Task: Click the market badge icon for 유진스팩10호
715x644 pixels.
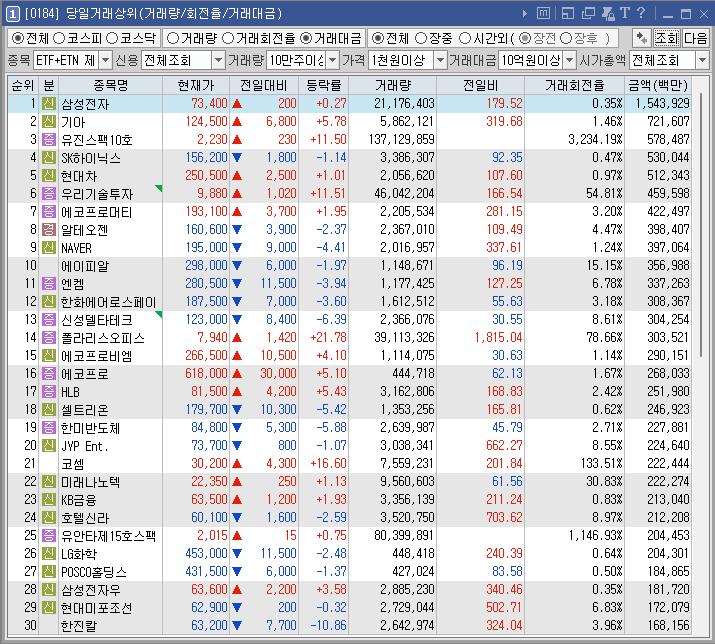Action: pyautogui.click(x=49, y=140)
